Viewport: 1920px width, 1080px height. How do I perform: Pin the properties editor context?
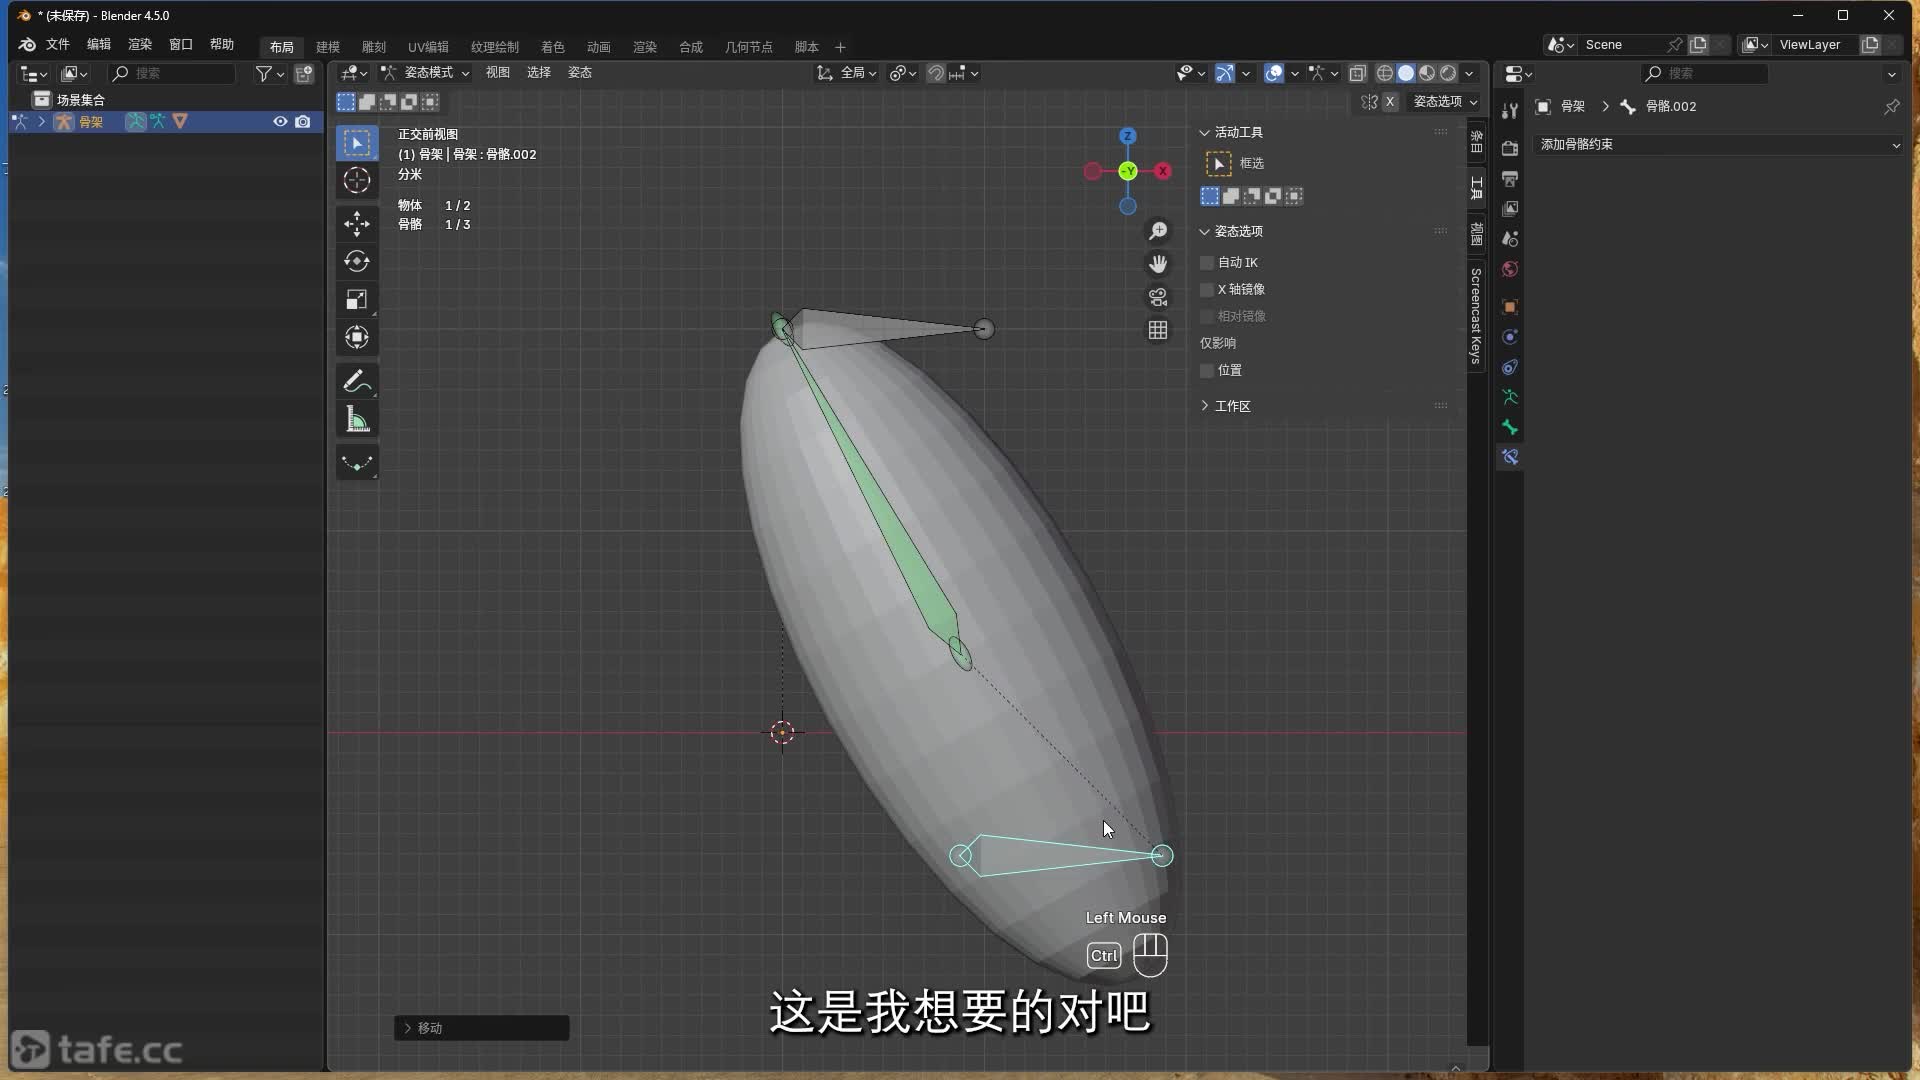coord(1892,106)
